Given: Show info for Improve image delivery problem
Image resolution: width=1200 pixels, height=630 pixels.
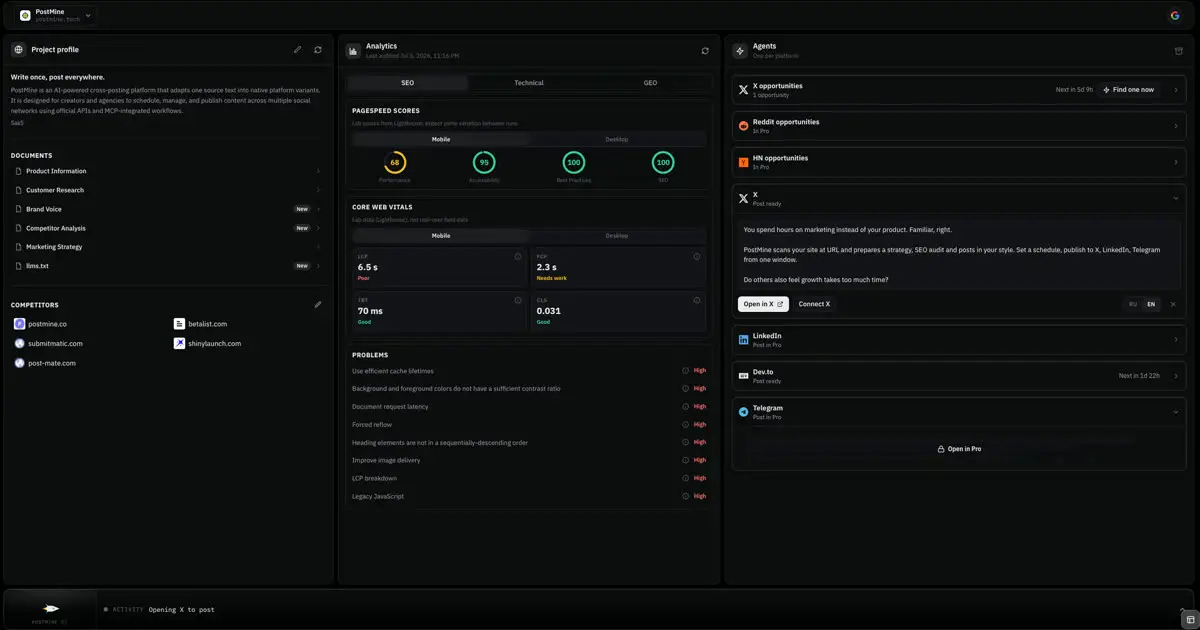Looking at the screenshot, I should (x=686, y=460).
